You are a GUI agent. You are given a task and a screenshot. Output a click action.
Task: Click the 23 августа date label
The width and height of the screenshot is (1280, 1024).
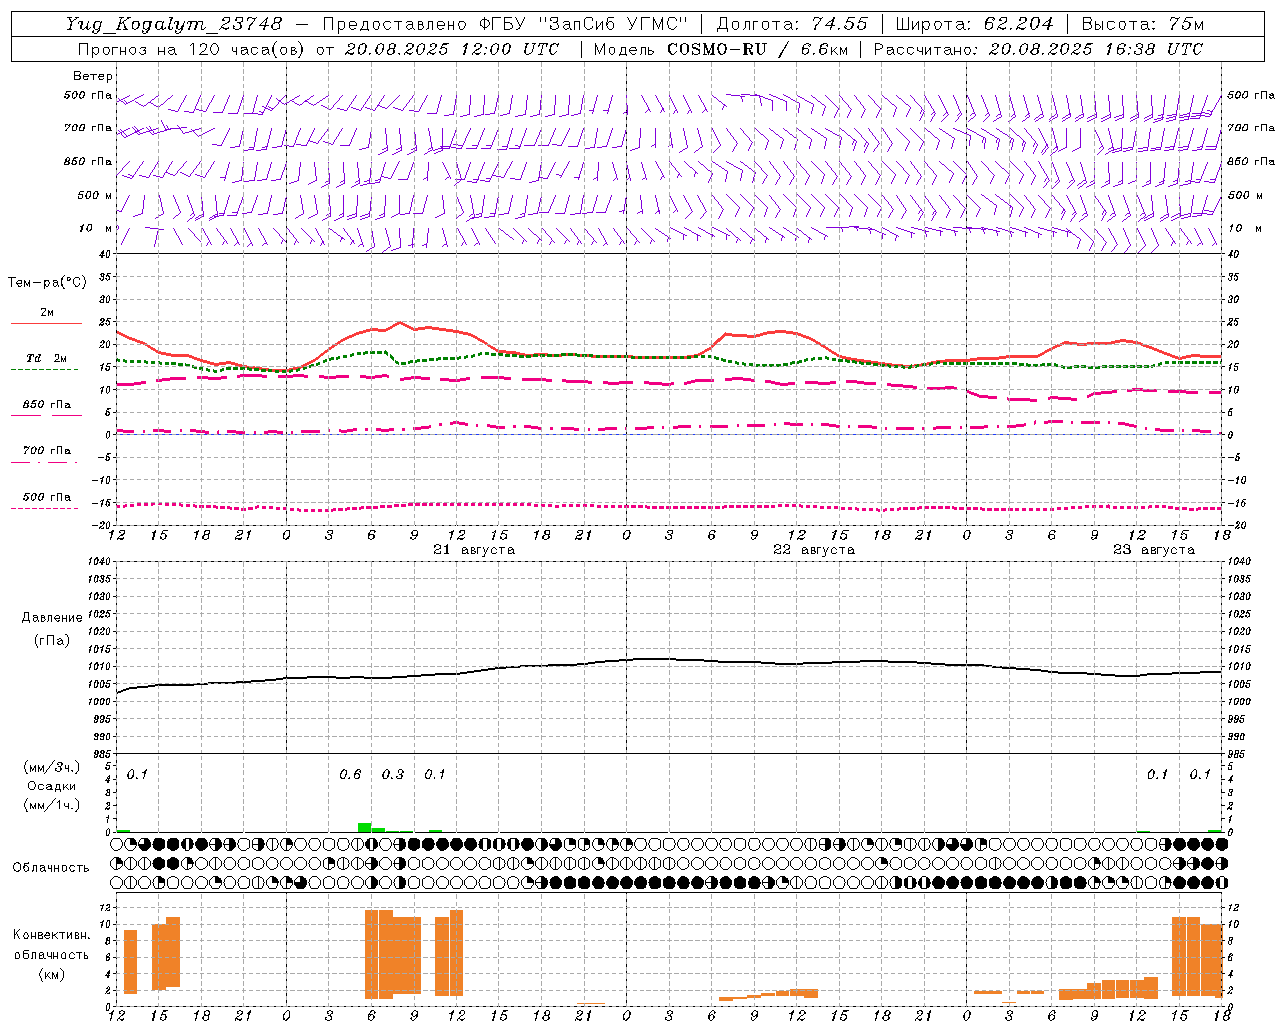1154,550
